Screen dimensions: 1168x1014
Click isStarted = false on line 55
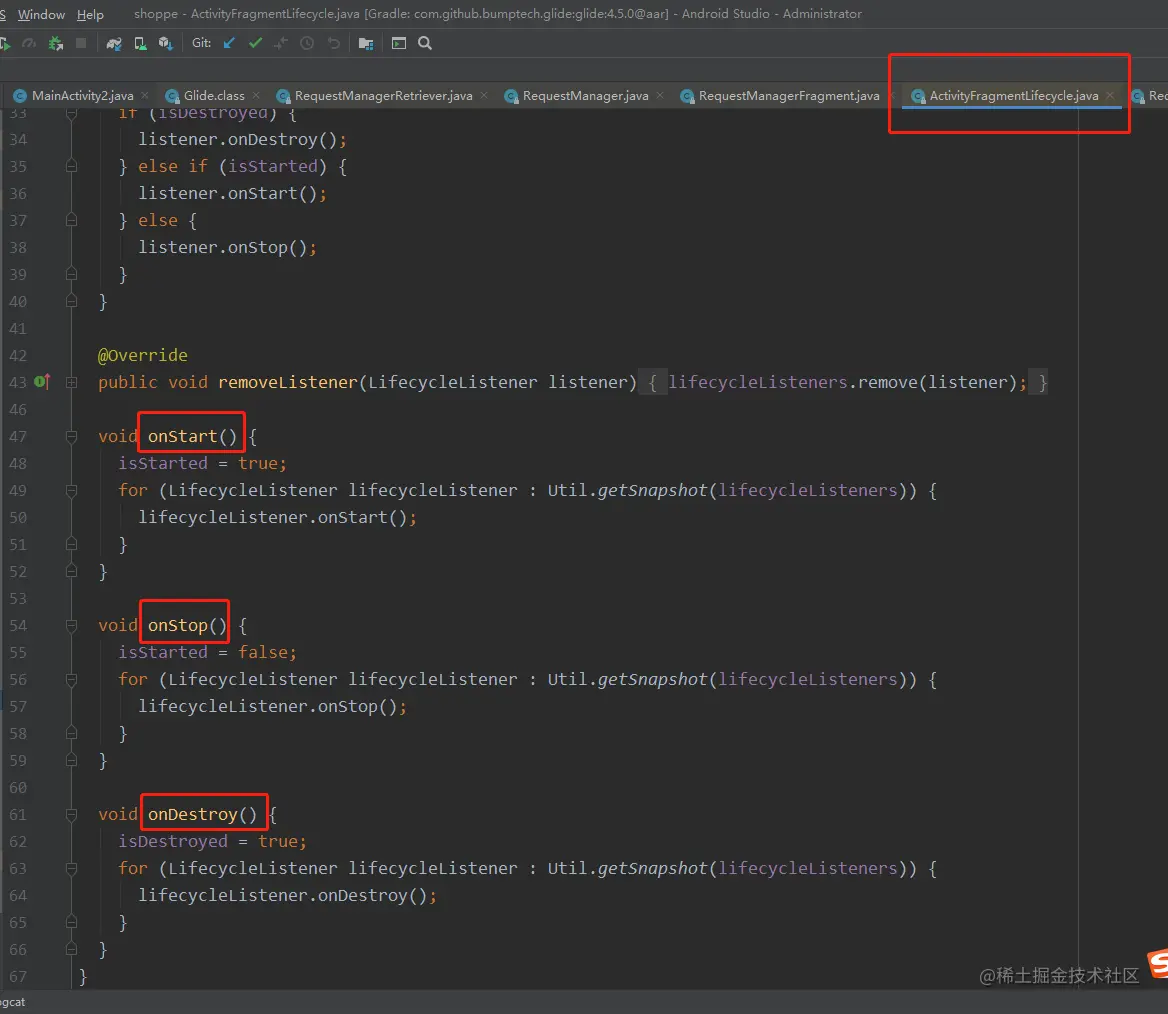[207, 652]
